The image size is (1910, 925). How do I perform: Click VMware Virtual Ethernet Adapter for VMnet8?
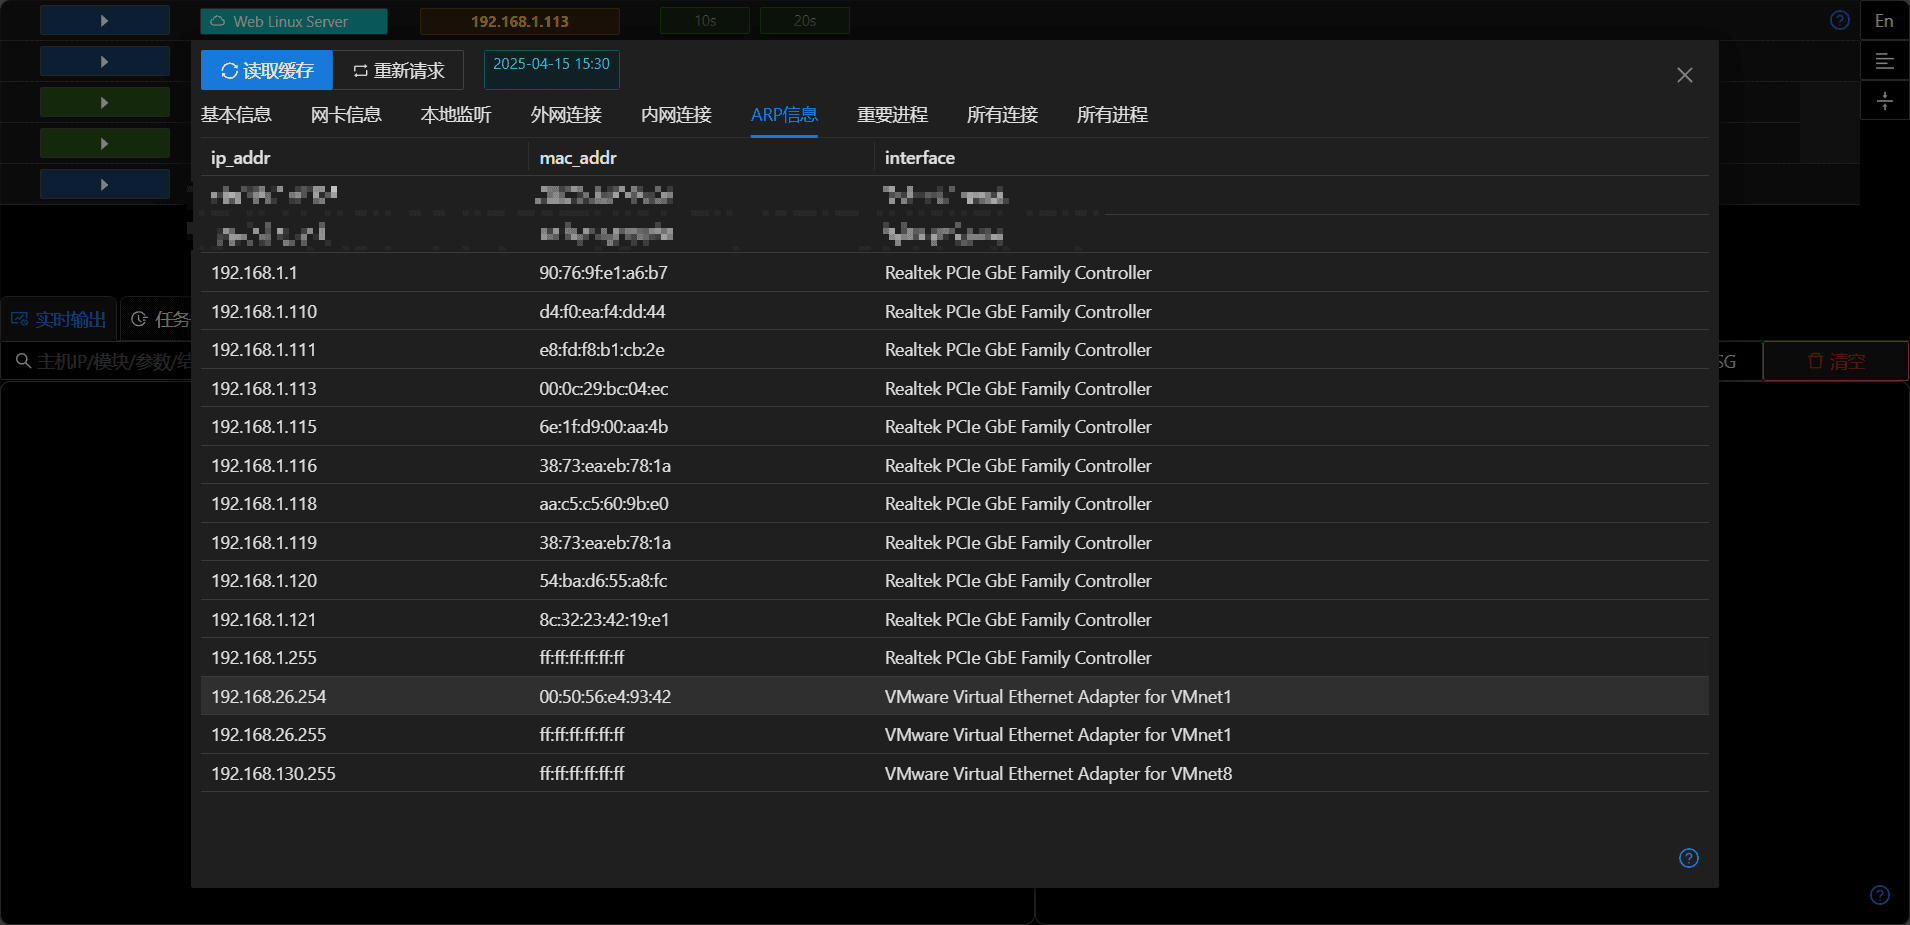click(1058, 774)
